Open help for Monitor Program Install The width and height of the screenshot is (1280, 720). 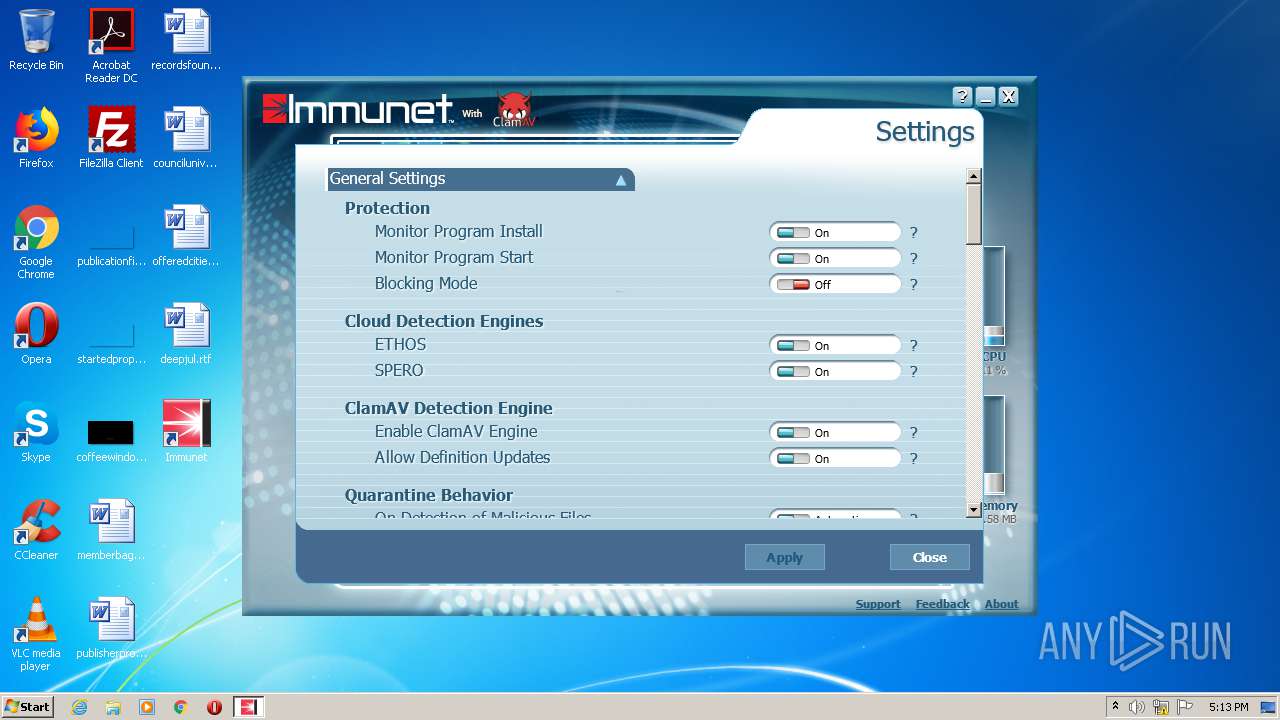[x=913, y=232]
